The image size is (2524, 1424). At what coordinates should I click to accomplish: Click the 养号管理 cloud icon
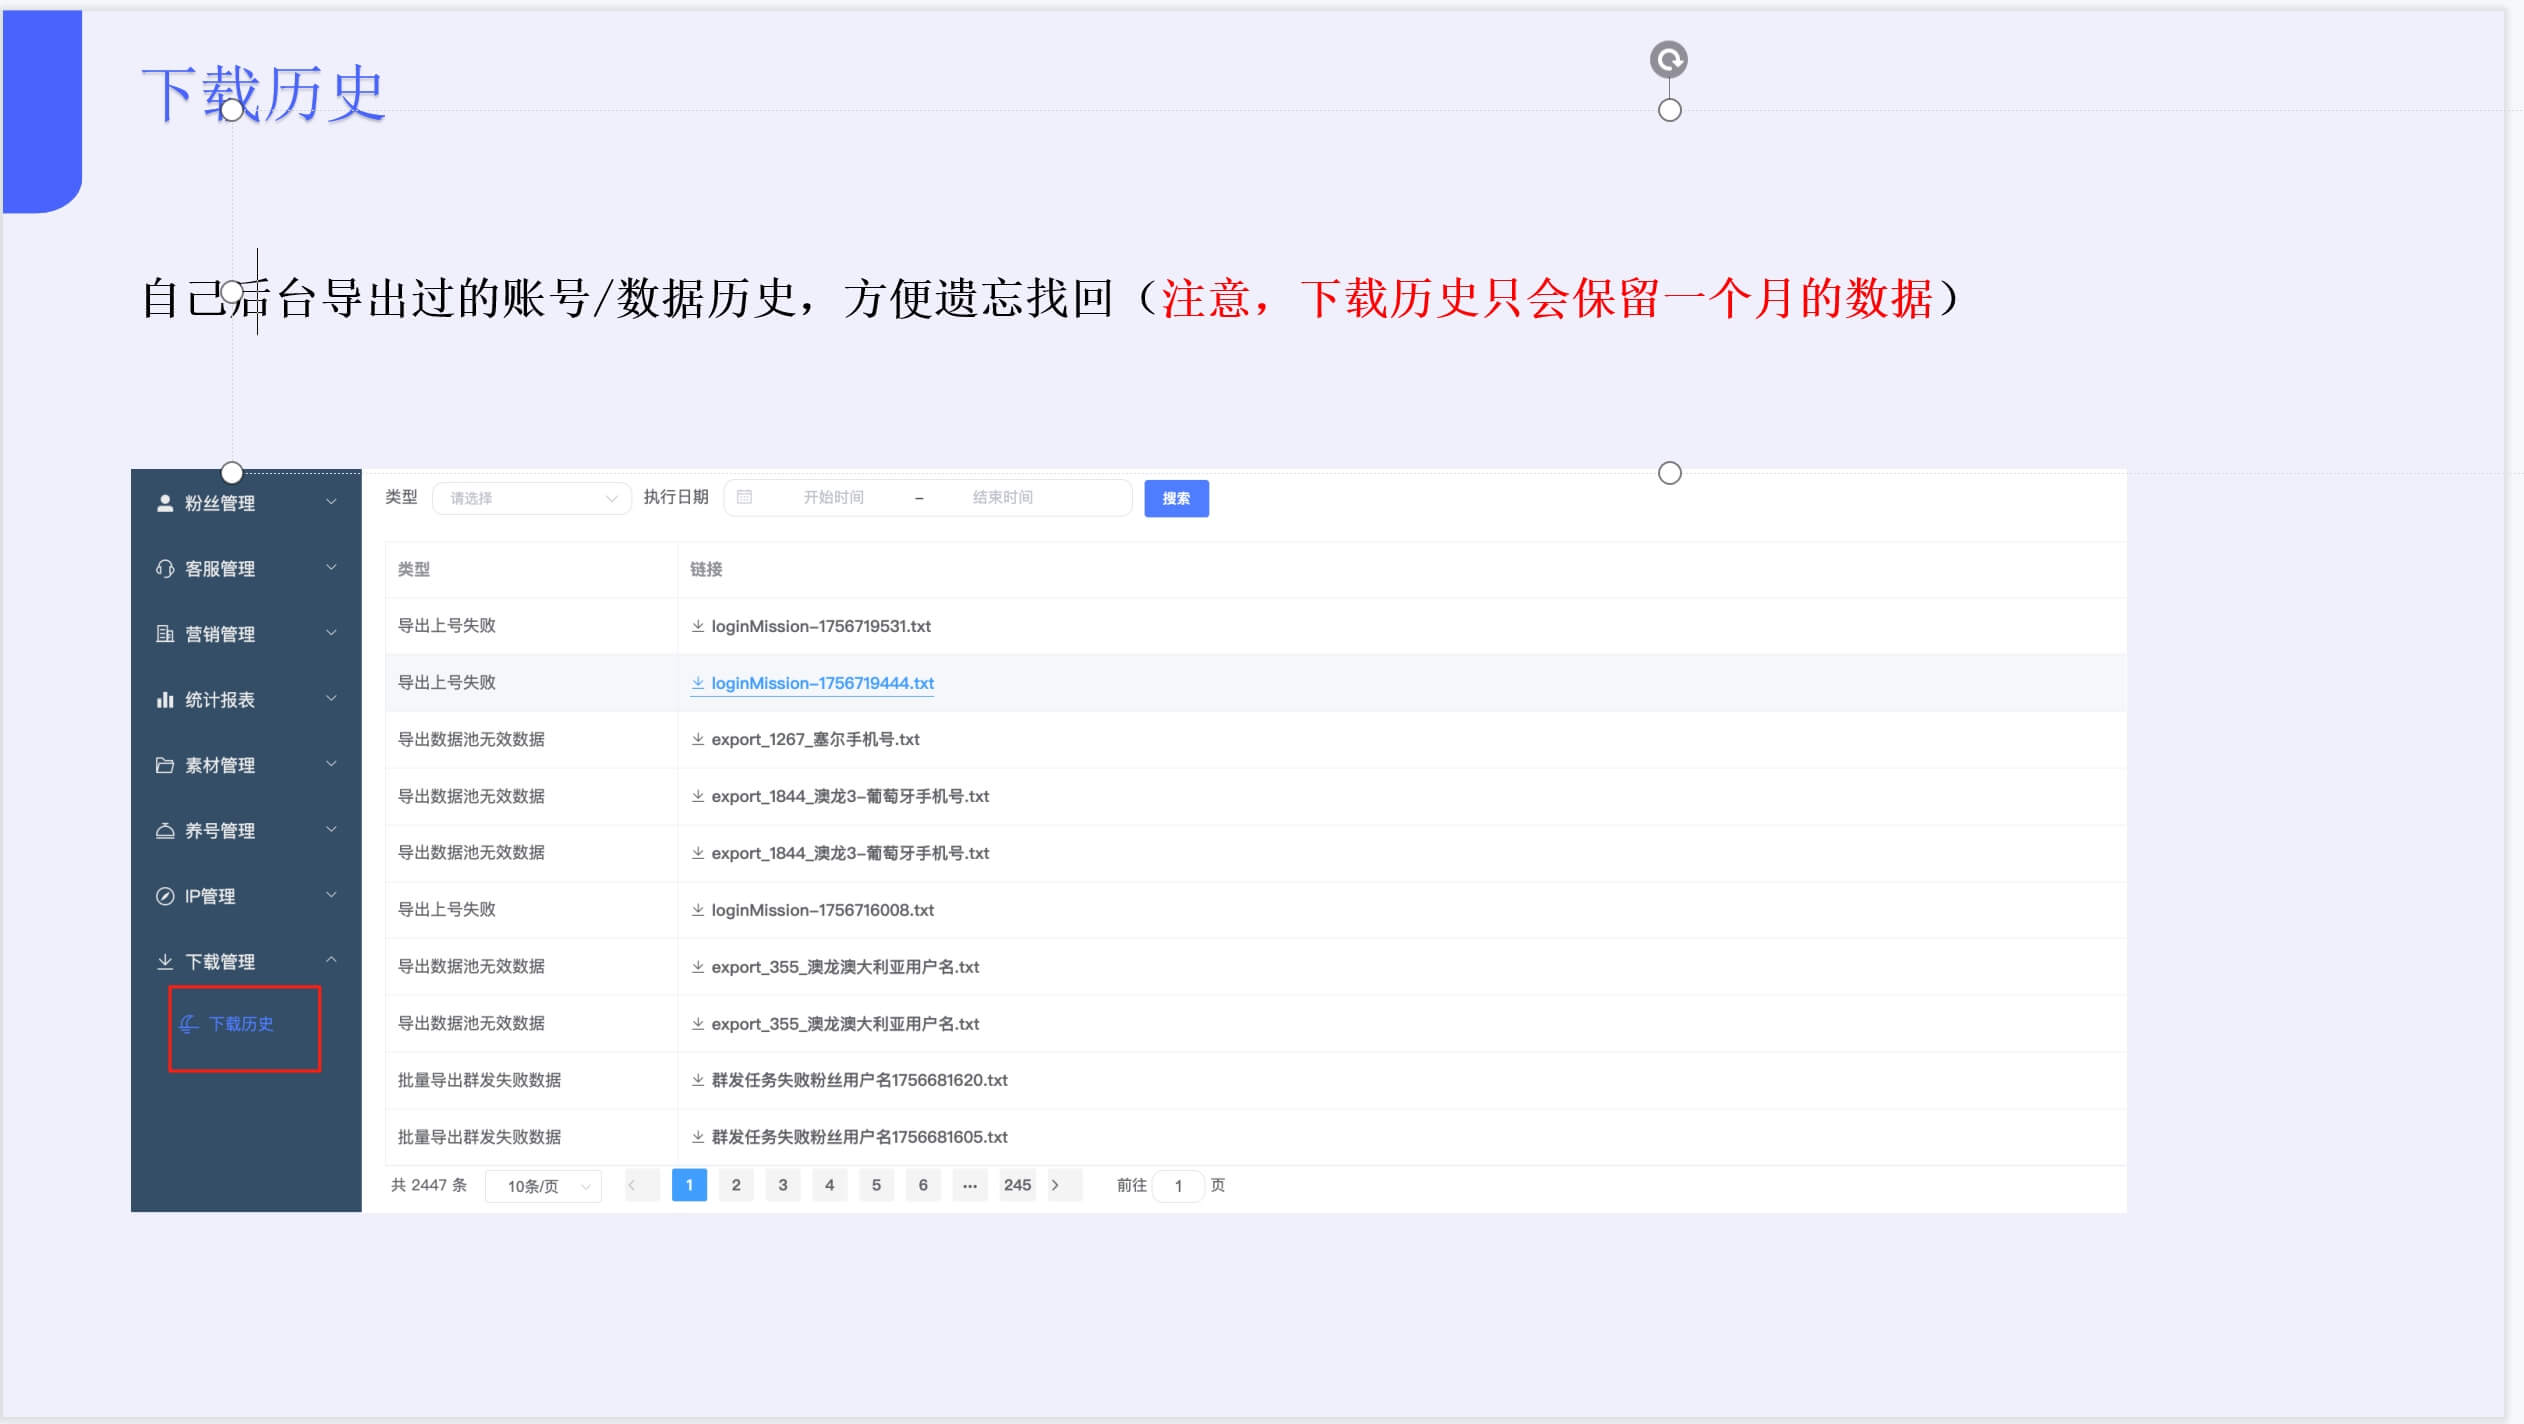tap(165, 830)
